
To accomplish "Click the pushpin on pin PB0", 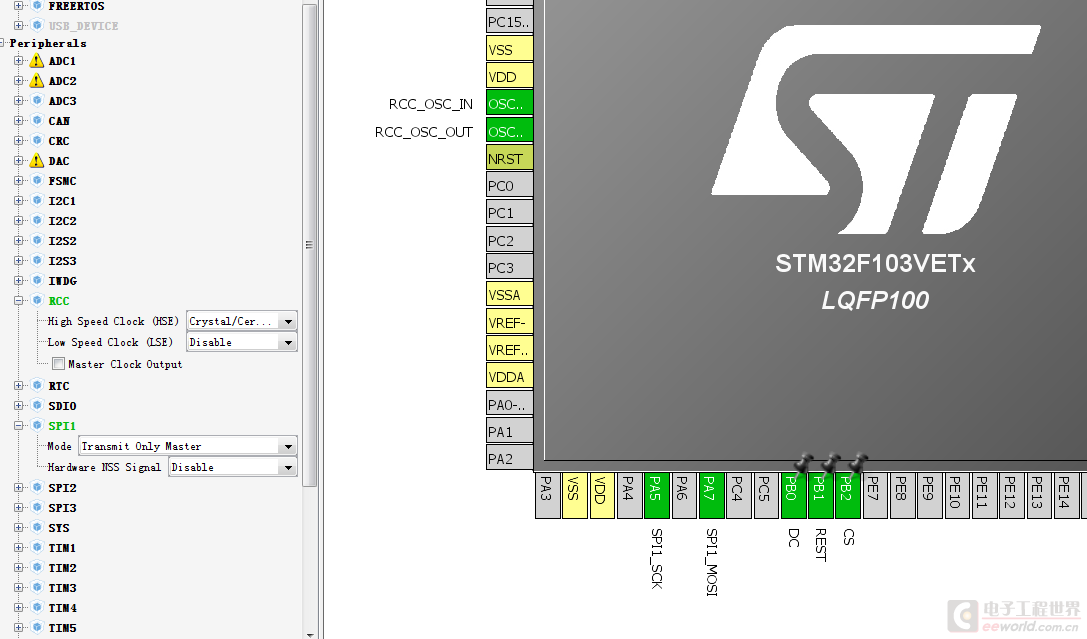I will 803,464.
